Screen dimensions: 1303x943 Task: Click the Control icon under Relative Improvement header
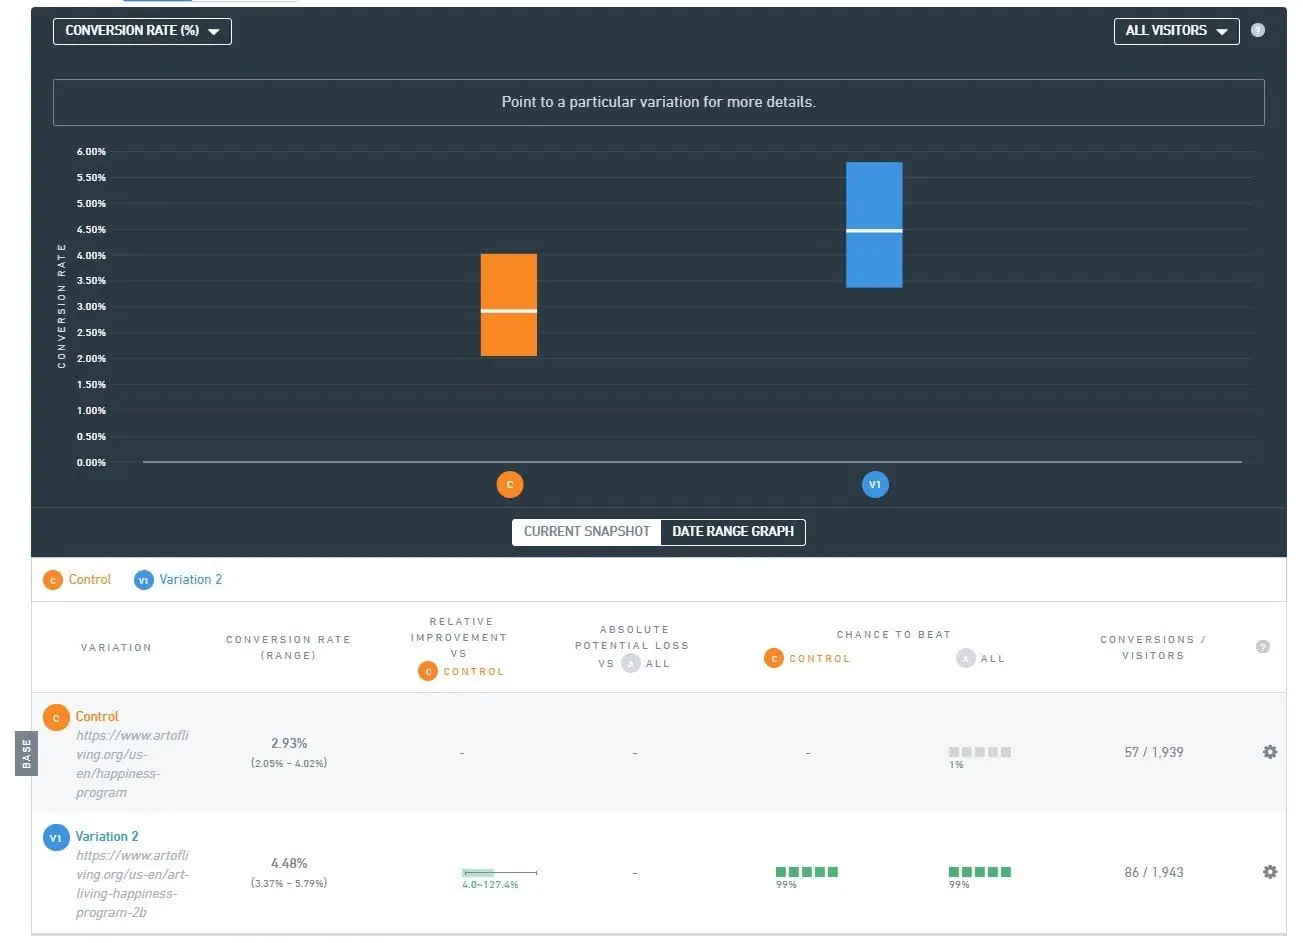[428, 671]
